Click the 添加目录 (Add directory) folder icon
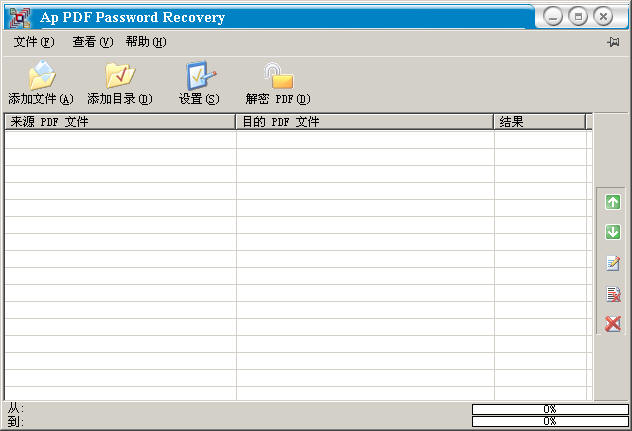 tap(119, 76)
